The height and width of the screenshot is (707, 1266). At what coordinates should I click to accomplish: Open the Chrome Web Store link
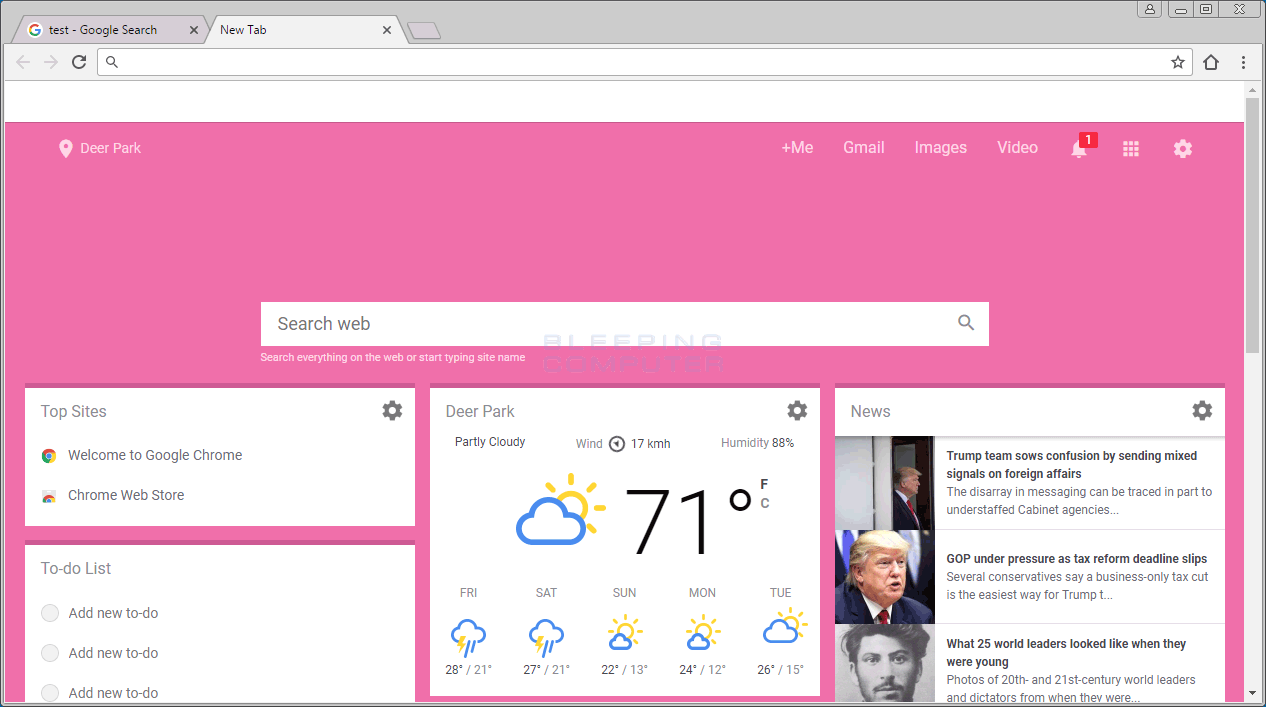tap(125, 495)
